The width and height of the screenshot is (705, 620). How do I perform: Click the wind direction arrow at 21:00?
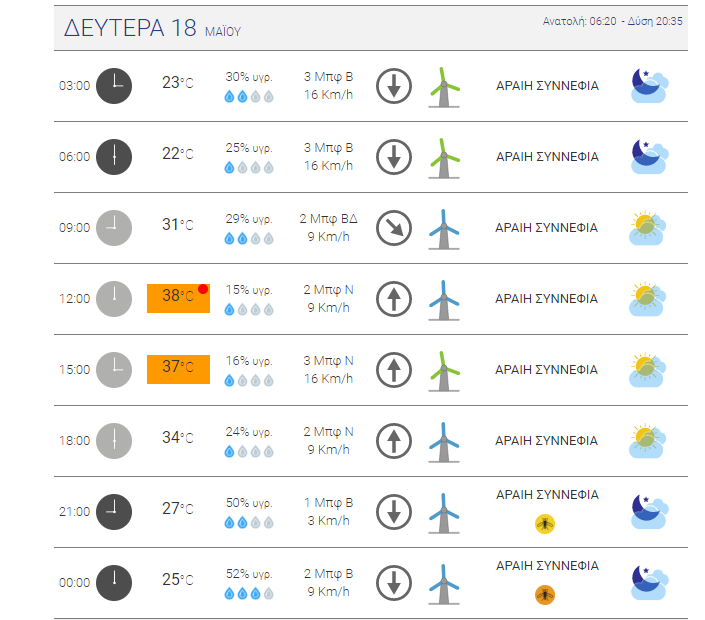(394, 512)
